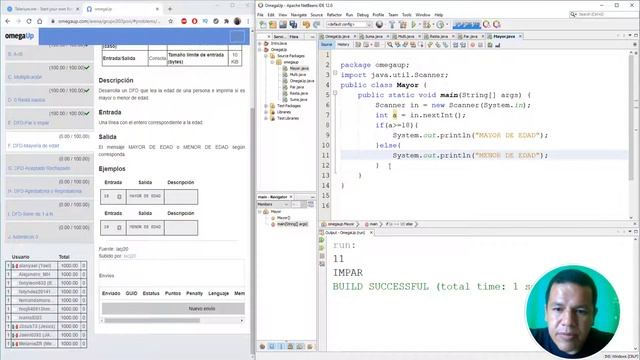Open the Profile Project dropdown arrow

tap(446, 25)
